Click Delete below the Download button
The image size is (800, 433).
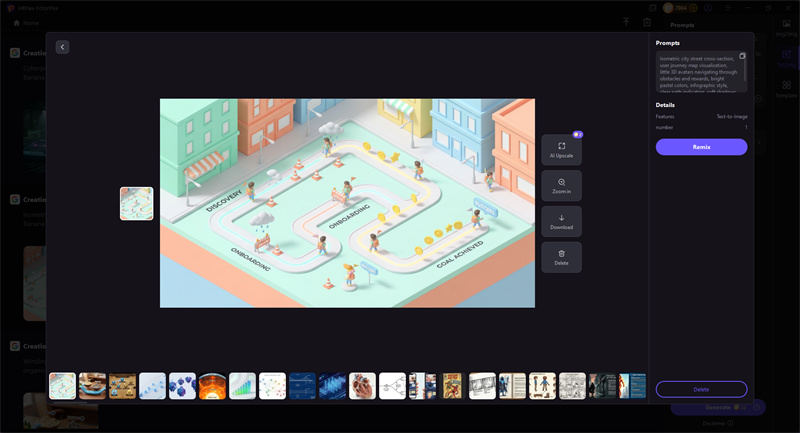pyautogui.click(x=561, y=257)
